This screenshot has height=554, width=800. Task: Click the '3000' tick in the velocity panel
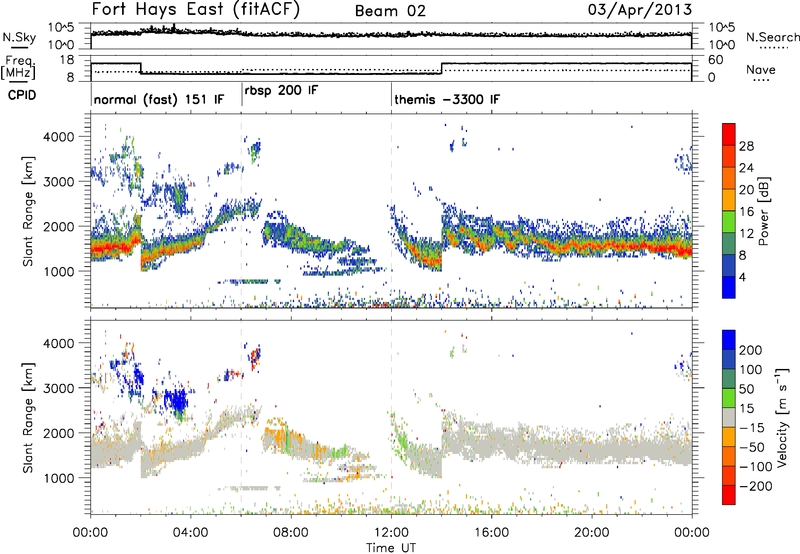[59, 388]
